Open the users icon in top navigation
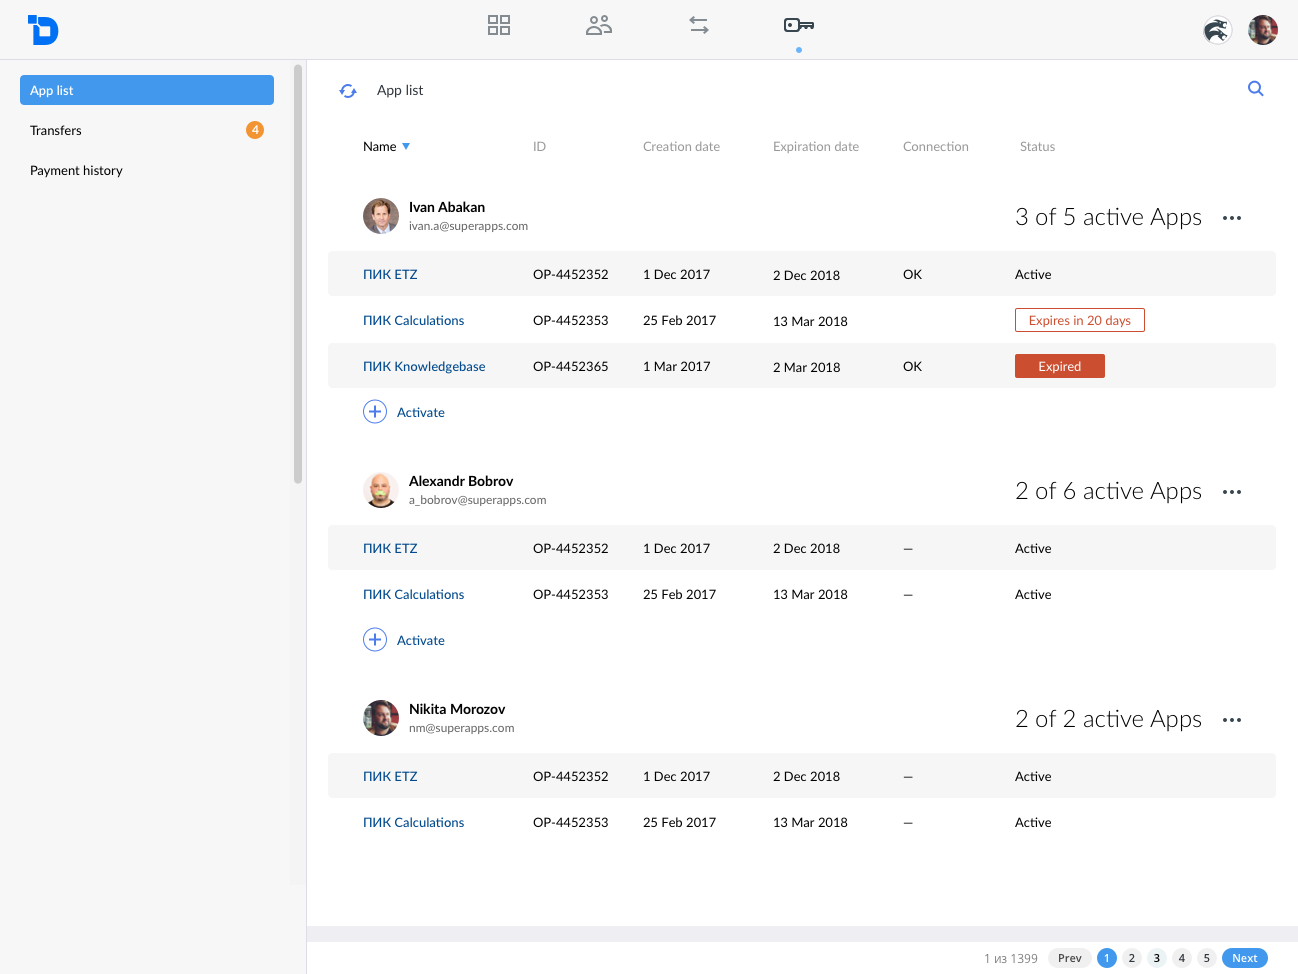 click(599, 25)
